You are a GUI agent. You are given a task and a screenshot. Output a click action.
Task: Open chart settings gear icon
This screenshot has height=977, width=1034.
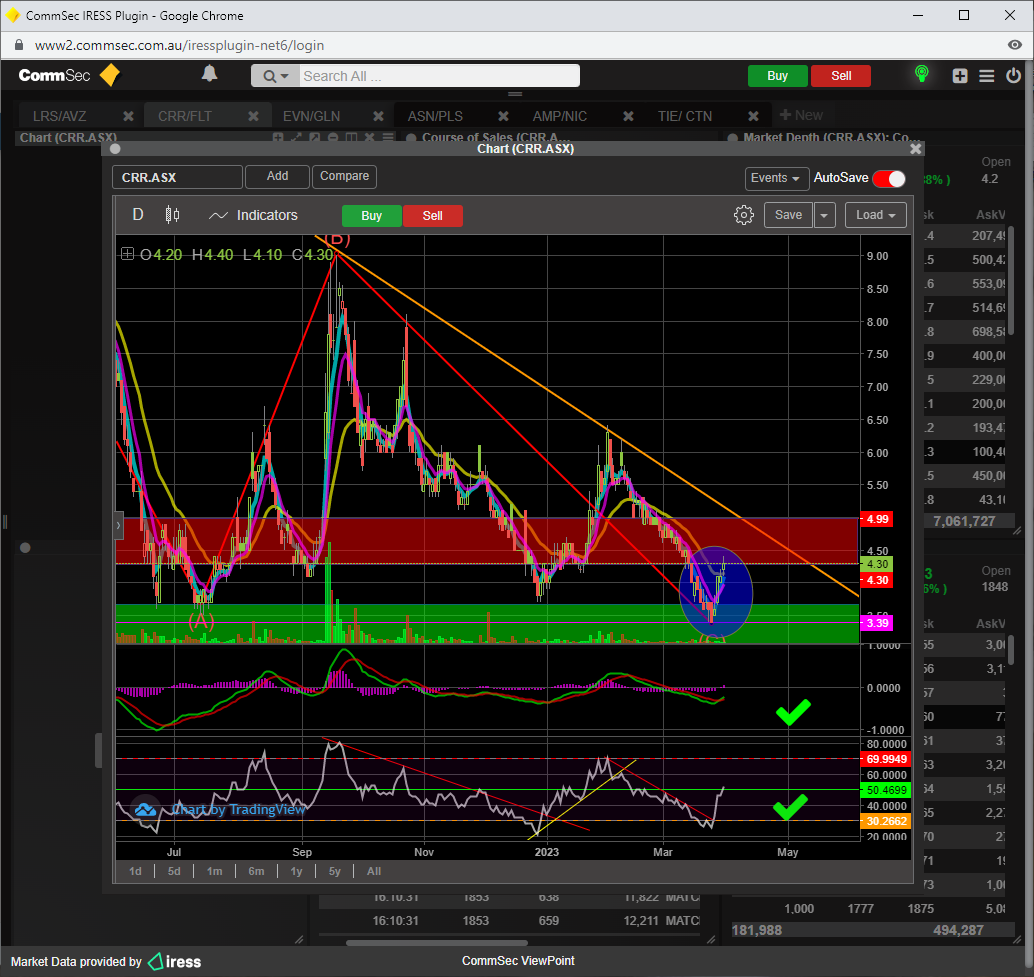pos(744,215)
